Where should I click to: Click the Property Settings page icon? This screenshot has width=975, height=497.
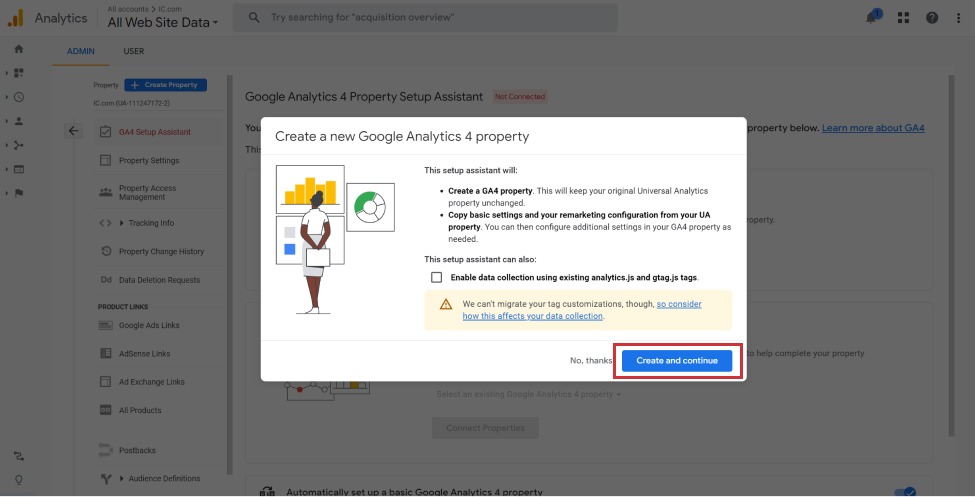tap(106, 160)
